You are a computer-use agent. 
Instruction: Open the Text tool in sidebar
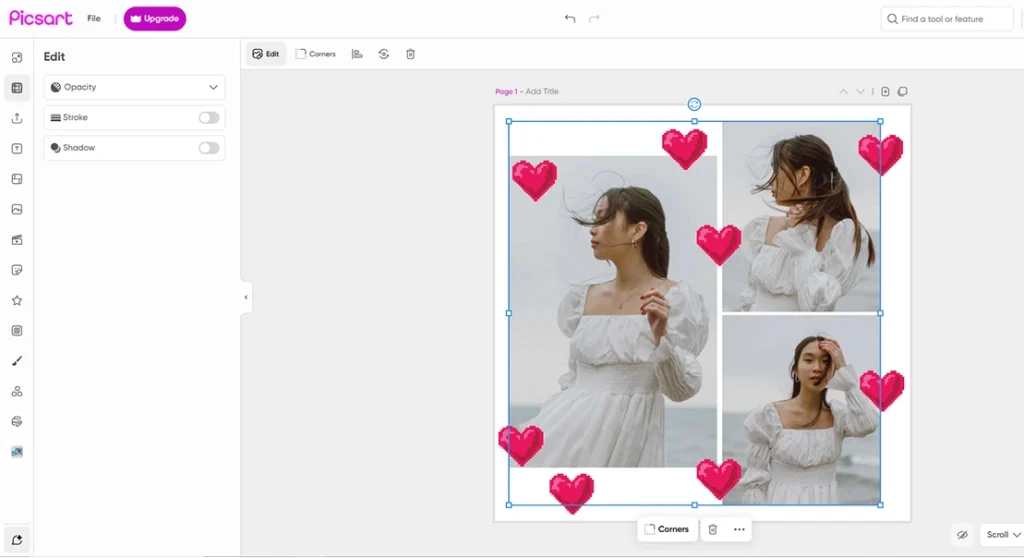pos(17,148)
